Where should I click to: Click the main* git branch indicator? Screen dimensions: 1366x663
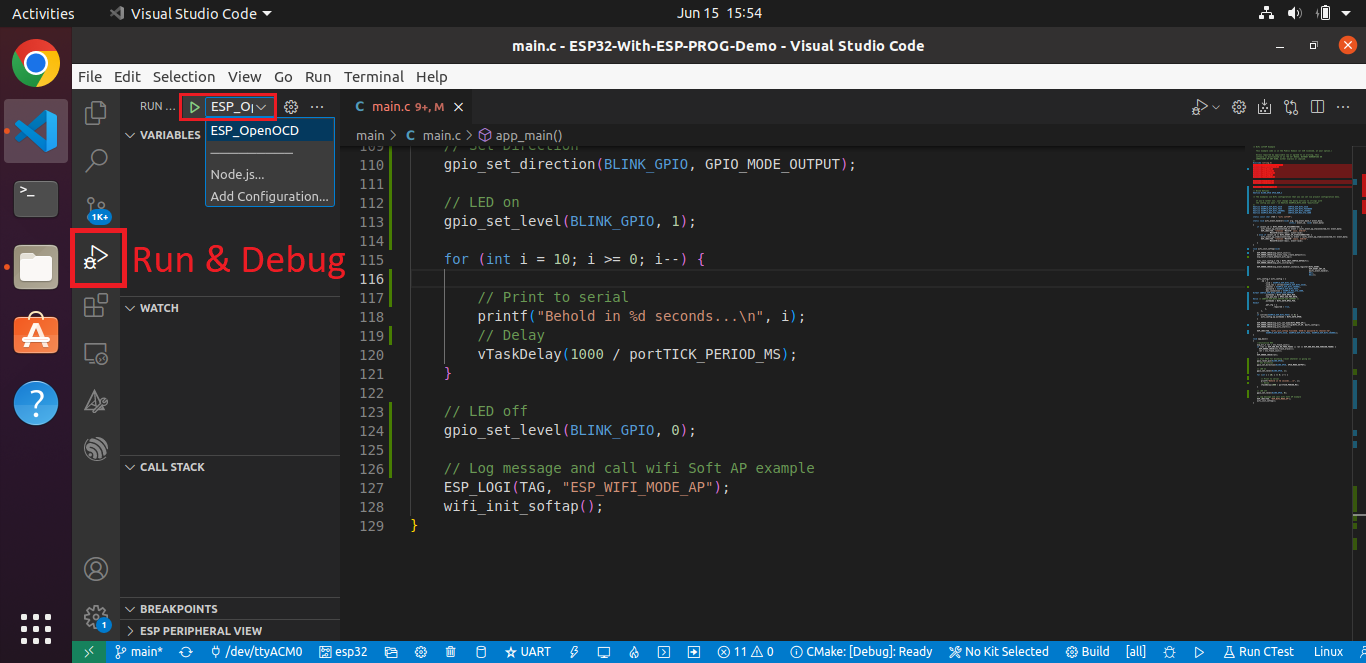click(139, 652)
